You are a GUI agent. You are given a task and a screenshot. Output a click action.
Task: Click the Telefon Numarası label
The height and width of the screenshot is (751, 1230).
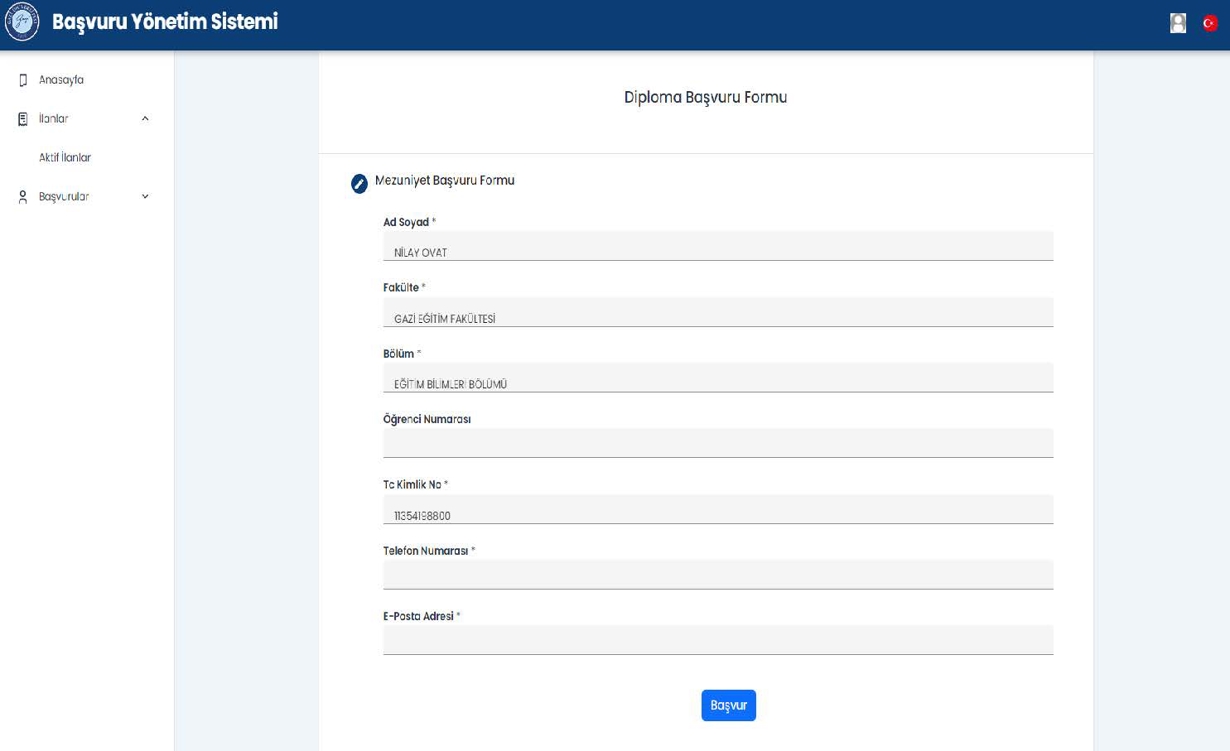coord(426,551)
